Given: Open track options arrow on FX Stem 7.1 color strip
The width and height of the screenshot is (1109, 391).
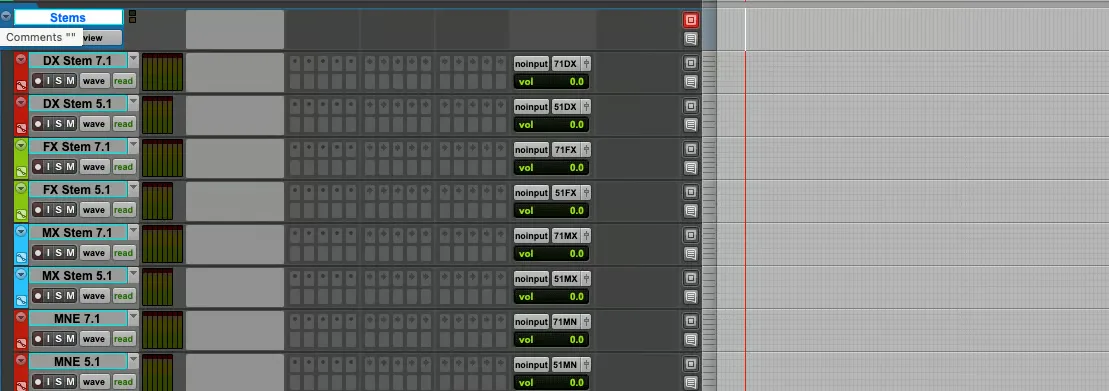Looking at the screenshot, I should pyautogui.click(x=21, y=146).
